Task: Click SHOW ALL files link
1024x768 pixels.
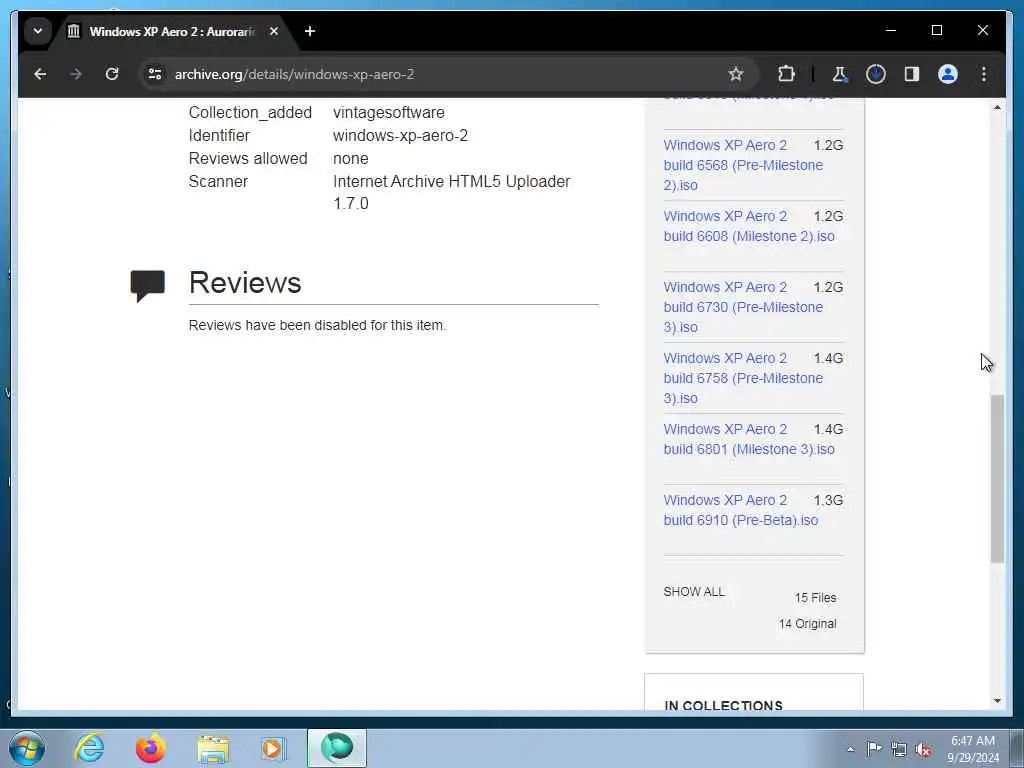Action: [x=694, y=592]
